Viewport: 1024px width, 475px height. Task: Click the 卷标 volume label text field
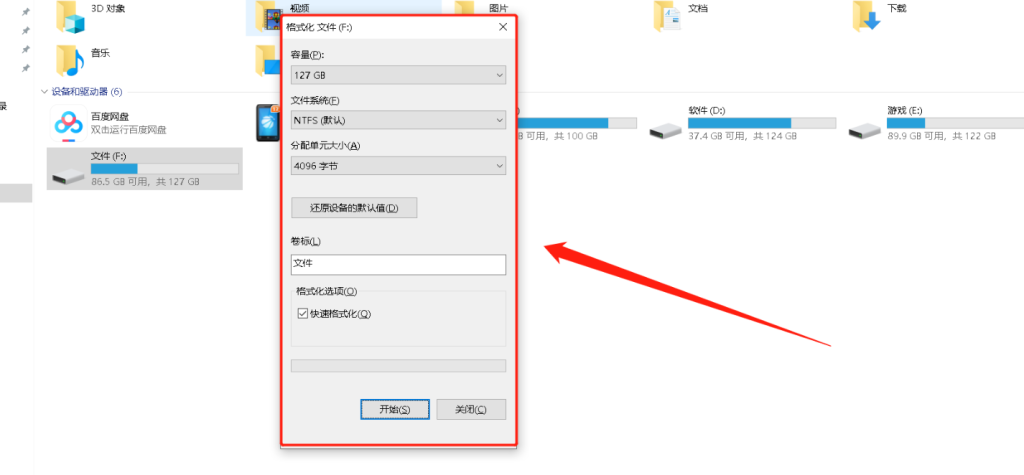398,265
